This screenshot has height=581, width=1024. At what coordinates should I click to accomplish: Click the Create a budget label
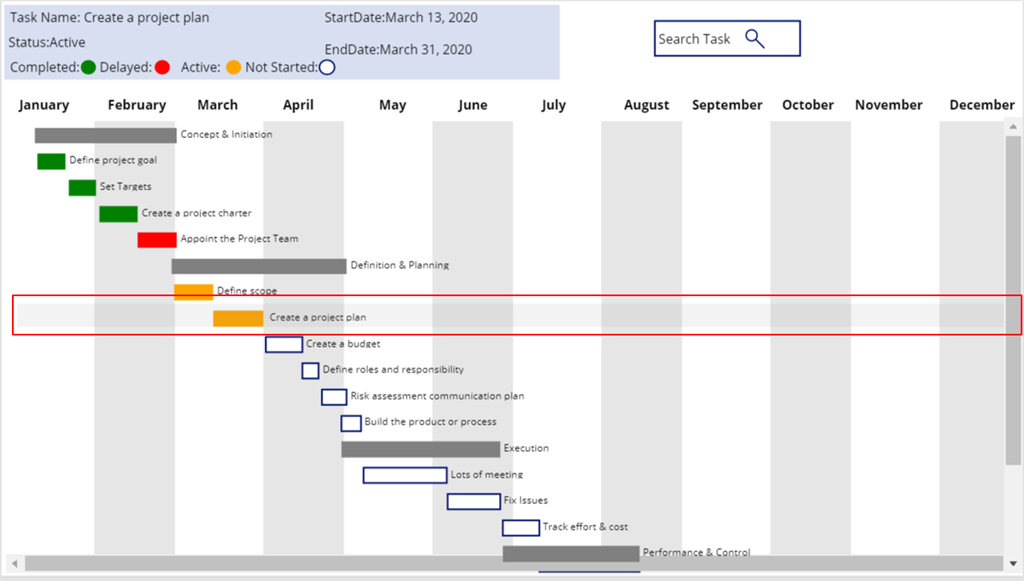point(343,344)
